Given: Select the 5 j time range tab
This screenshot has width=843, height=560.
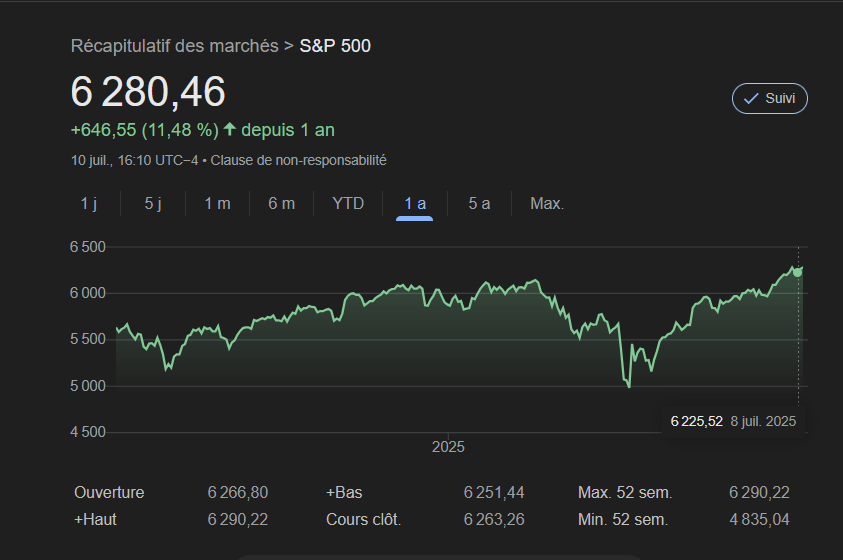Looking at the screenshot, I should tap(153, 204).
